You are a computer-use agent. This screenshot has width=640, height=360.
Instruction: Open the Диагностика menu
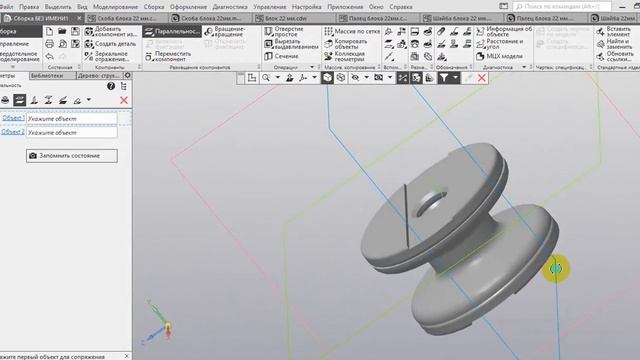[x=230, y=7]
